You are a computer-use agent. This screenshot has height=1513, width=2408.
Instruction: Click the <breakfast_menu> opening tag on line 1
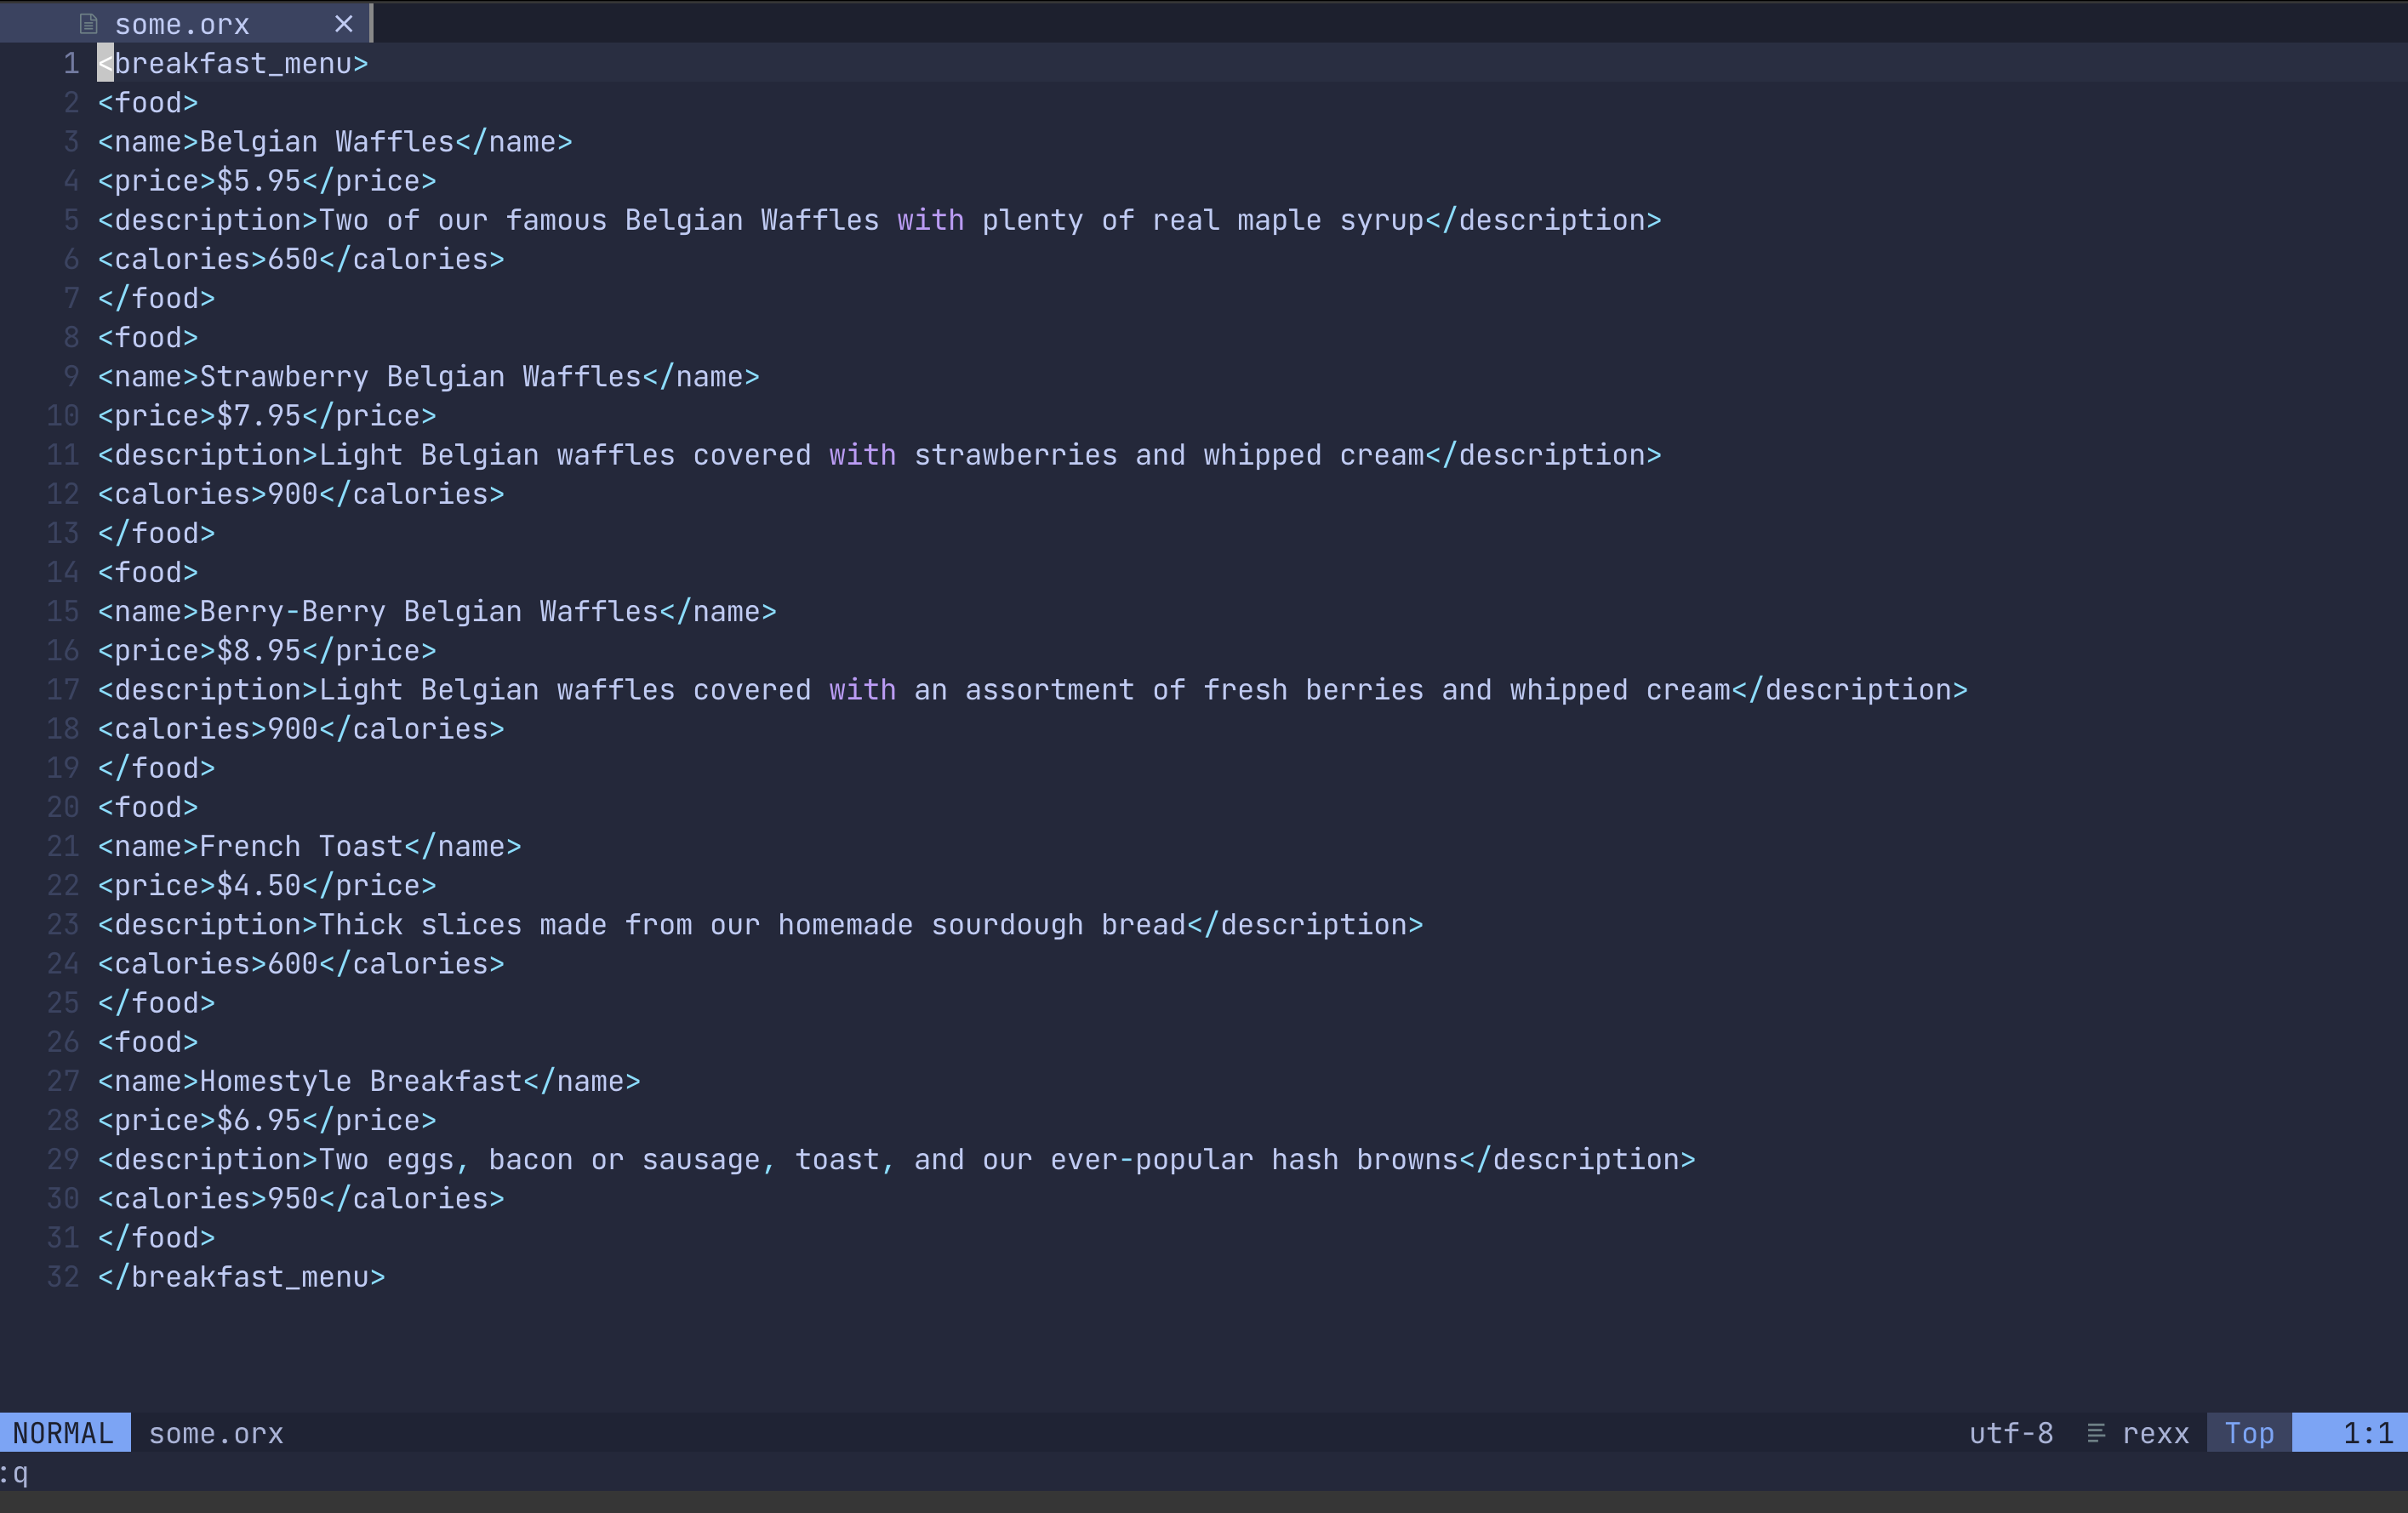tap(232, 63)
